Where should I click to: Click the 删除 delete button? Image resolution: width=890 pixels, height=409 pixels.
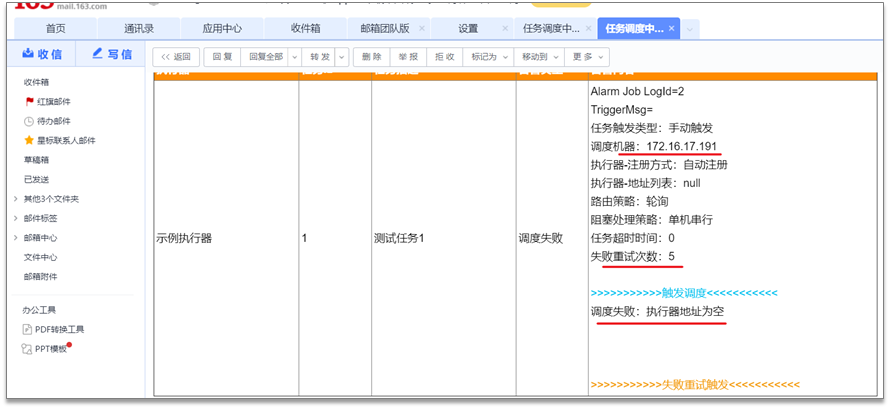[372, 57]
